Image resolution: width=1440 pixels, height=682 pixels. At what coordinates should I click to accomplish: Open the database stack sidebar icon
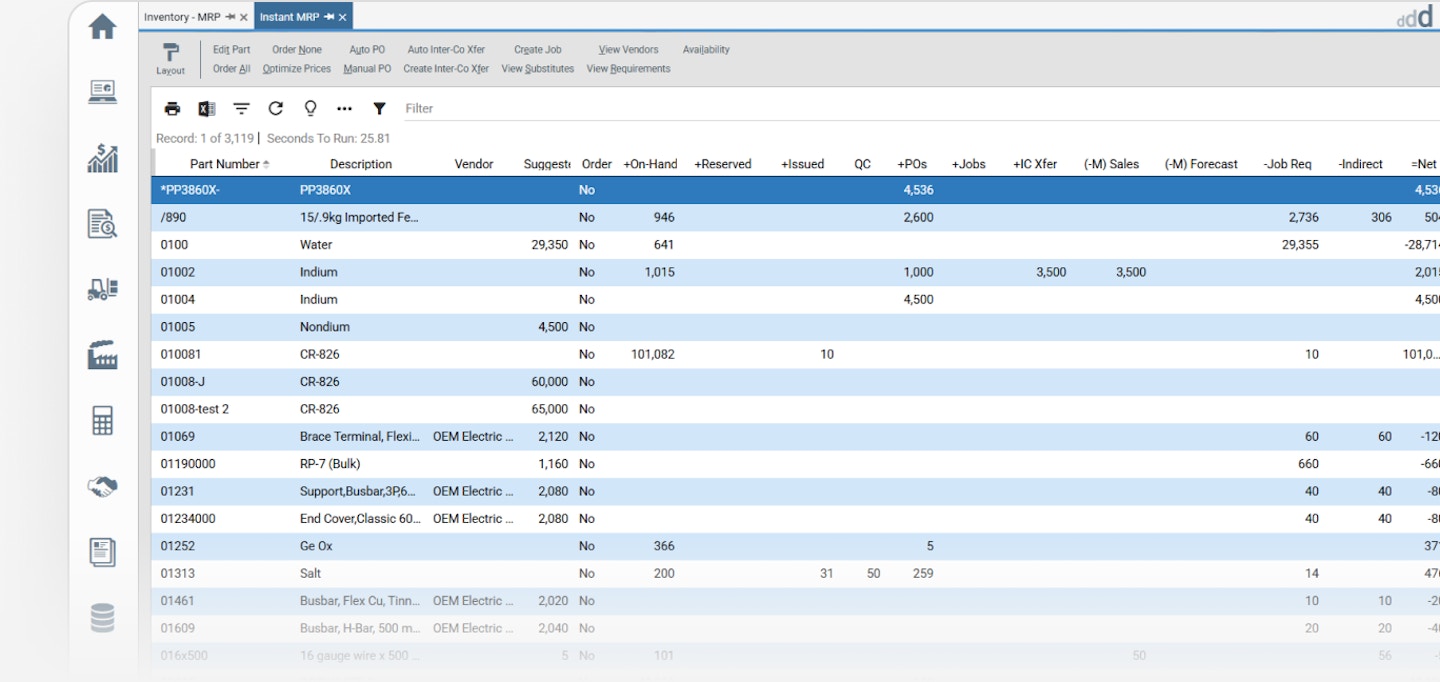click(103, 618)
